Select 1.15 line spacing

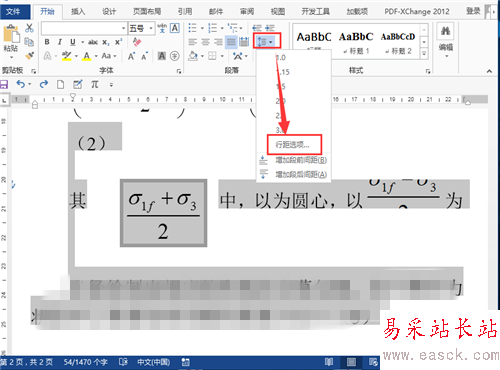[294, 72]
